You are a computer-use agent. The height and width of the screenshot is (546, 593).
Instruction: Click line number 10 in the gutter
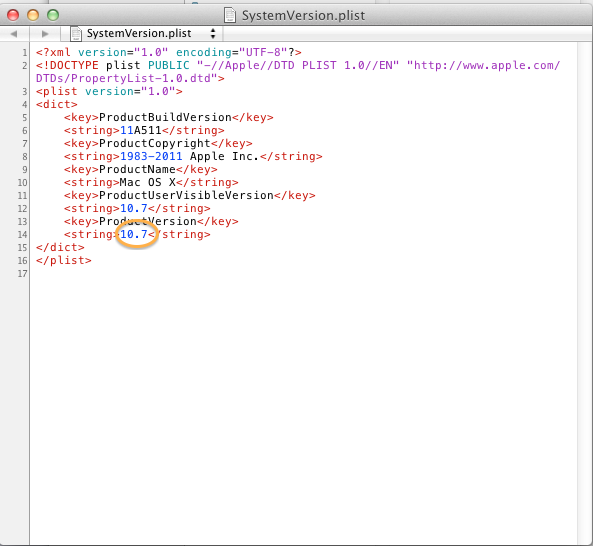tap(22, 183)
